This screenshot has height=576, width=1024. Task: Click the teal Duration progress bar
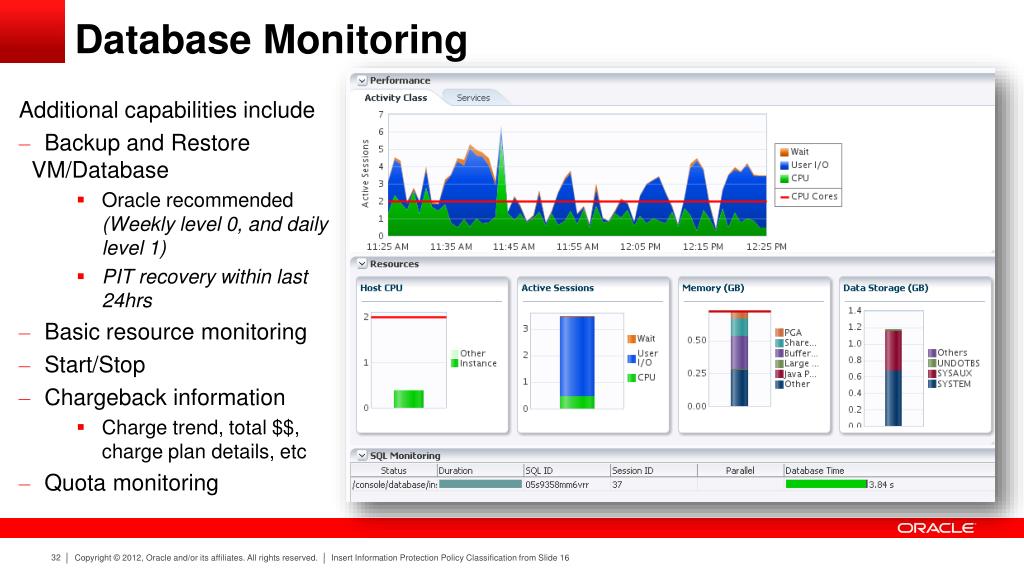coord(480,485)
